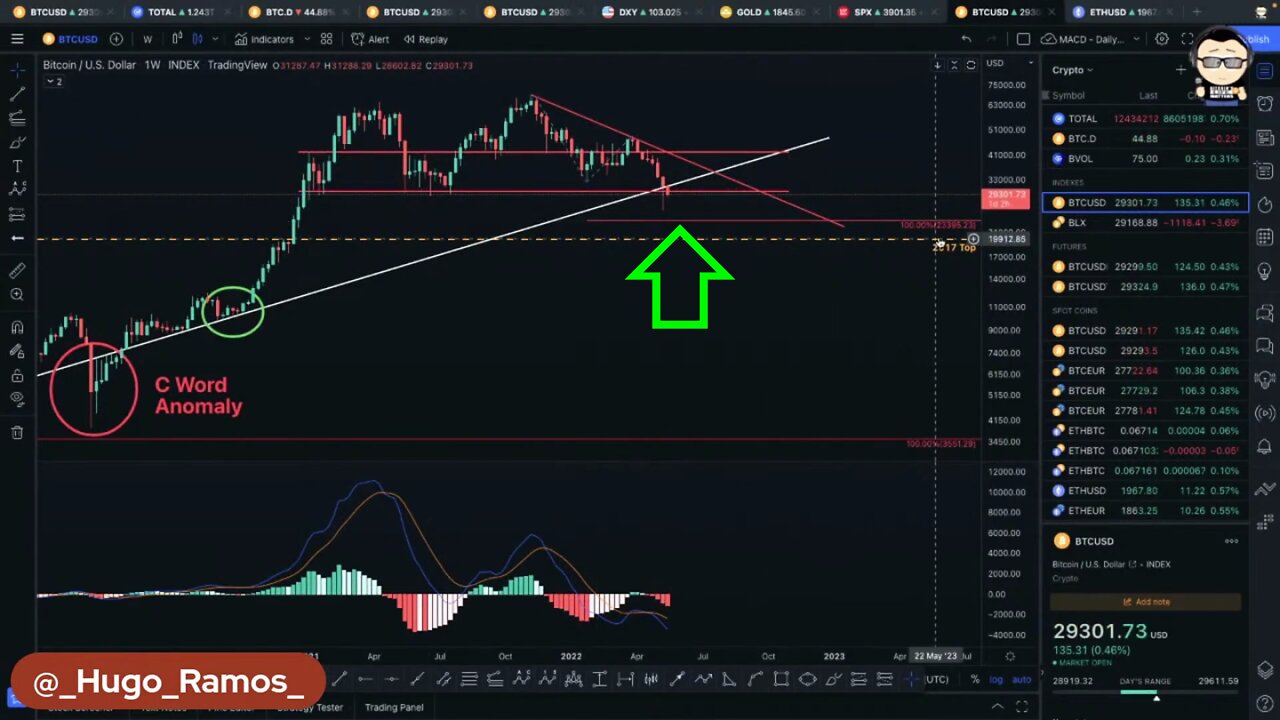The image size is (1280, 720).
Task: Select the rectangle tool in bottom drawing toolbar
Action: [781, 680]
